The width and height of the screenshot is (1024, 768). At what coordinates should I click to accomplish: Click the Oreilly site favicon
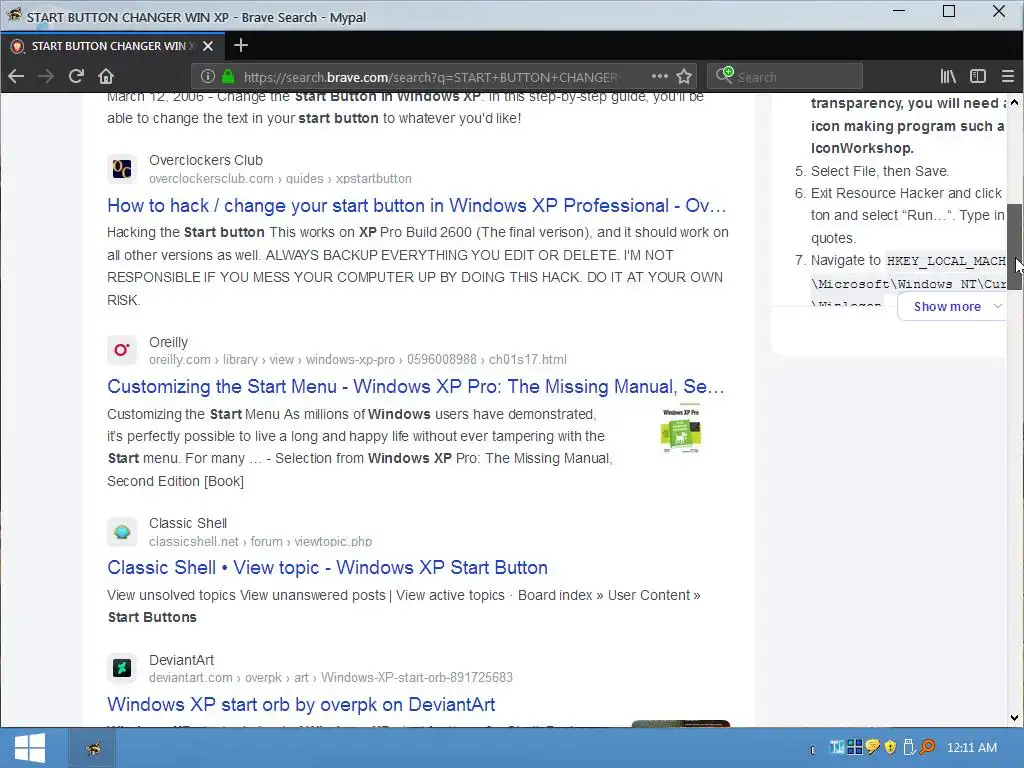click(x=122, y=350)
